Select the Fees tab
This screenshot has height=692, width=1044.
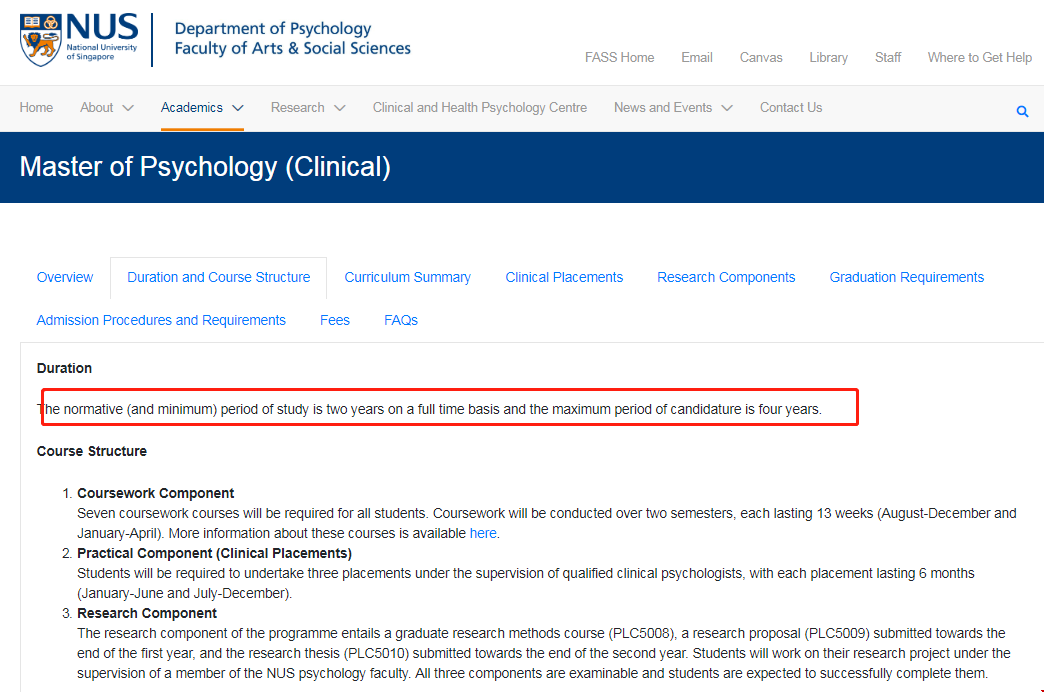(x=335, y=321)
